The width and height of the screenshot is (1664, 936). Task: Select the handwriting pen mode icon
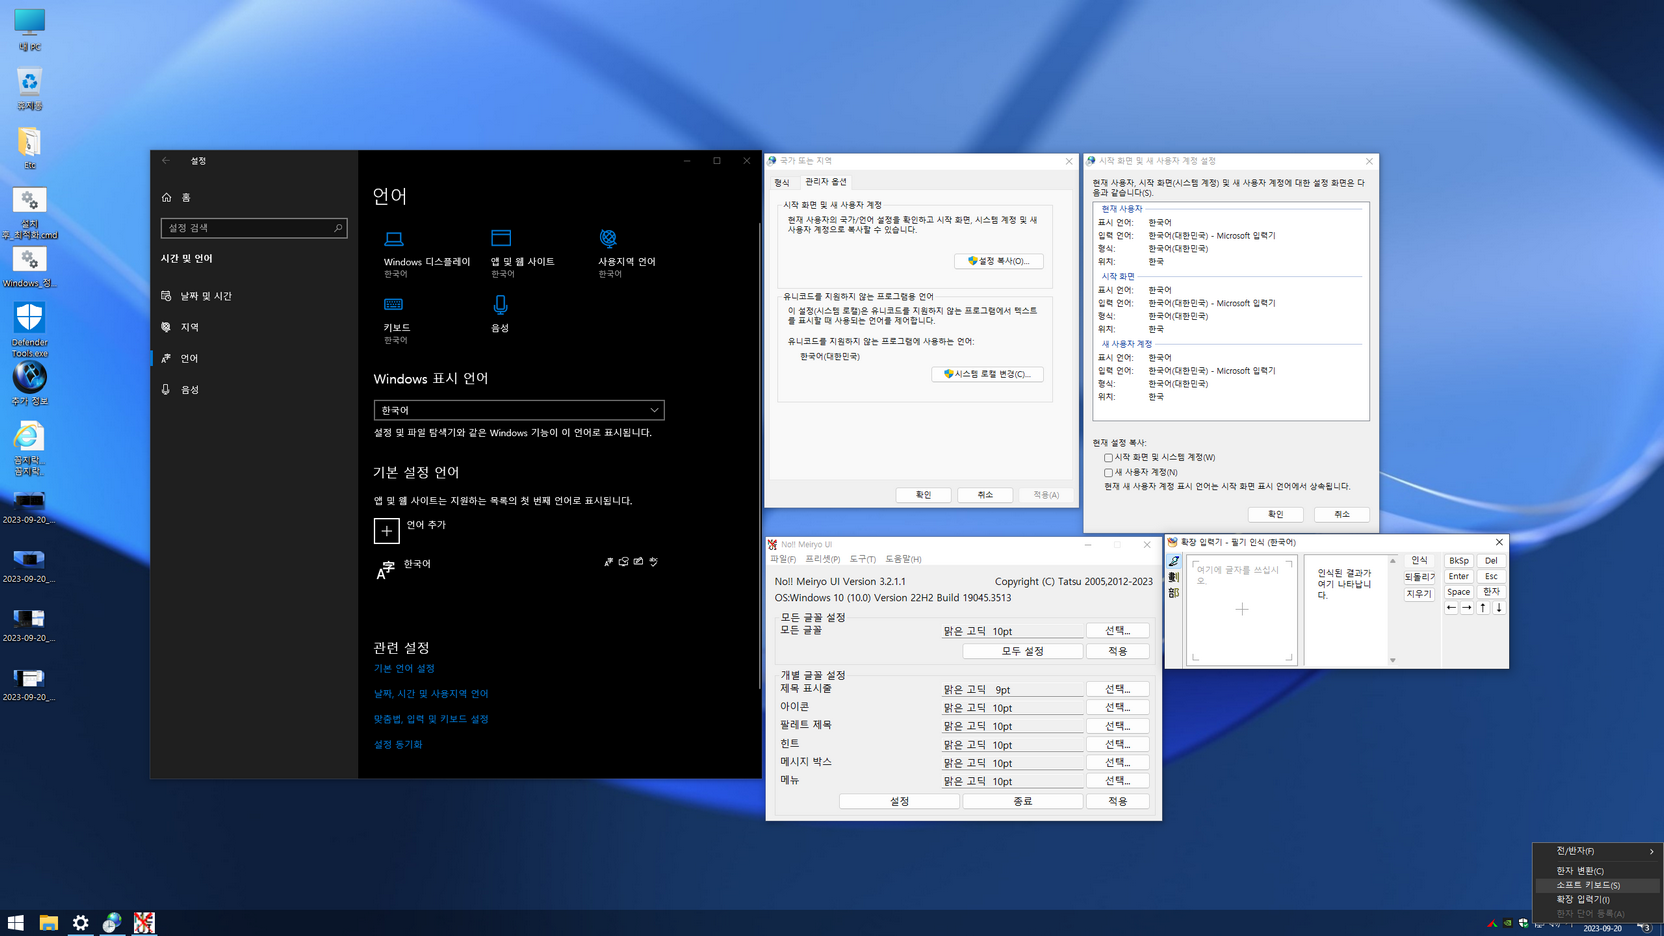(x=1174, y=561)
